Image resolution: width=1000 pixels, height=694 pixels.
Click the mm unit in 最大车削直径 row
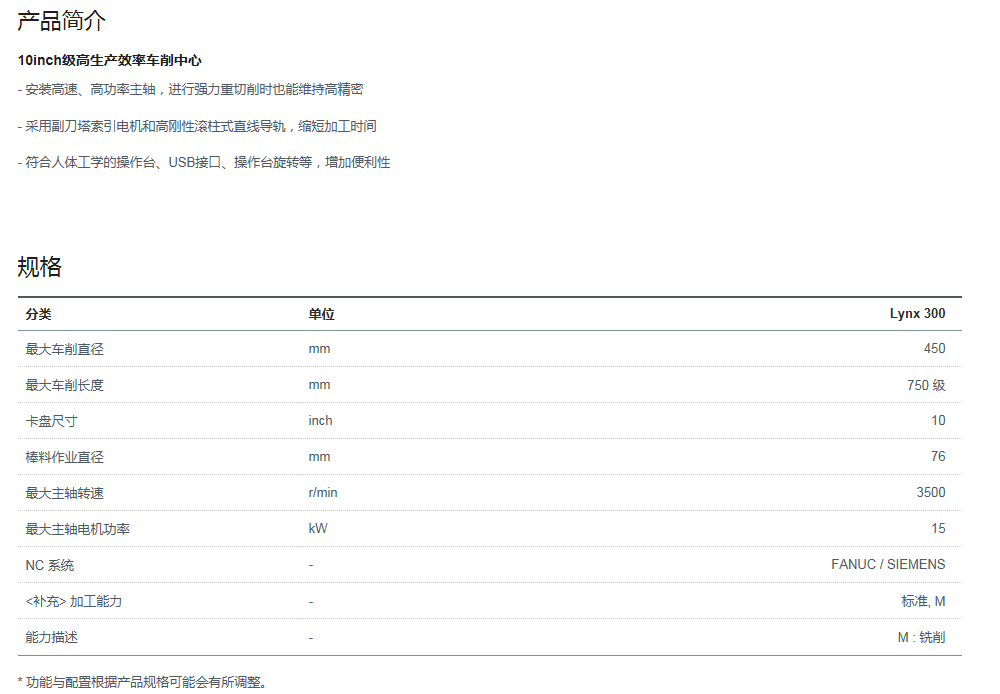pos(320,349)
